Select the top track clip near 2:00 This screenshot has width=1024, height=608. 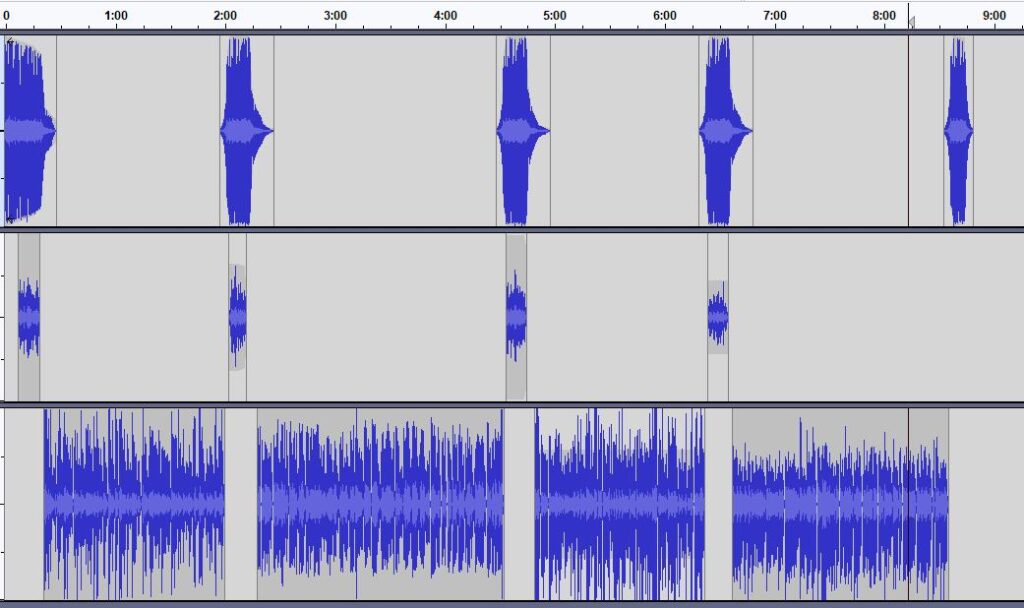click(245, 130)
